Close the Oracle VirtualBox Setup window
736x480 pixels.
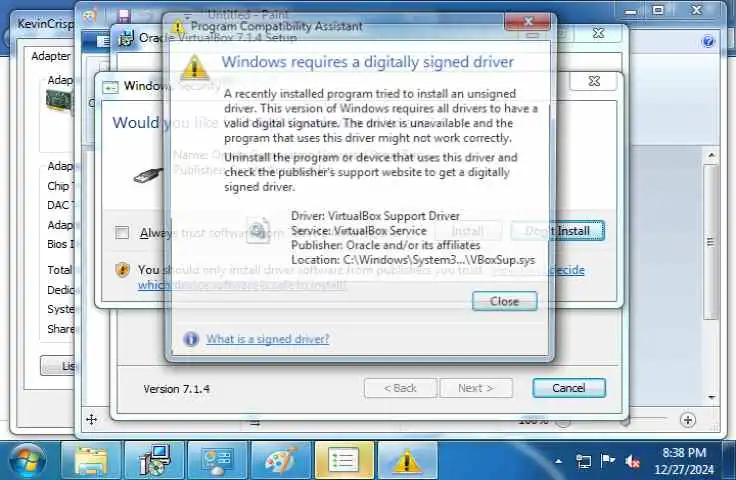[x=598, y=33]
